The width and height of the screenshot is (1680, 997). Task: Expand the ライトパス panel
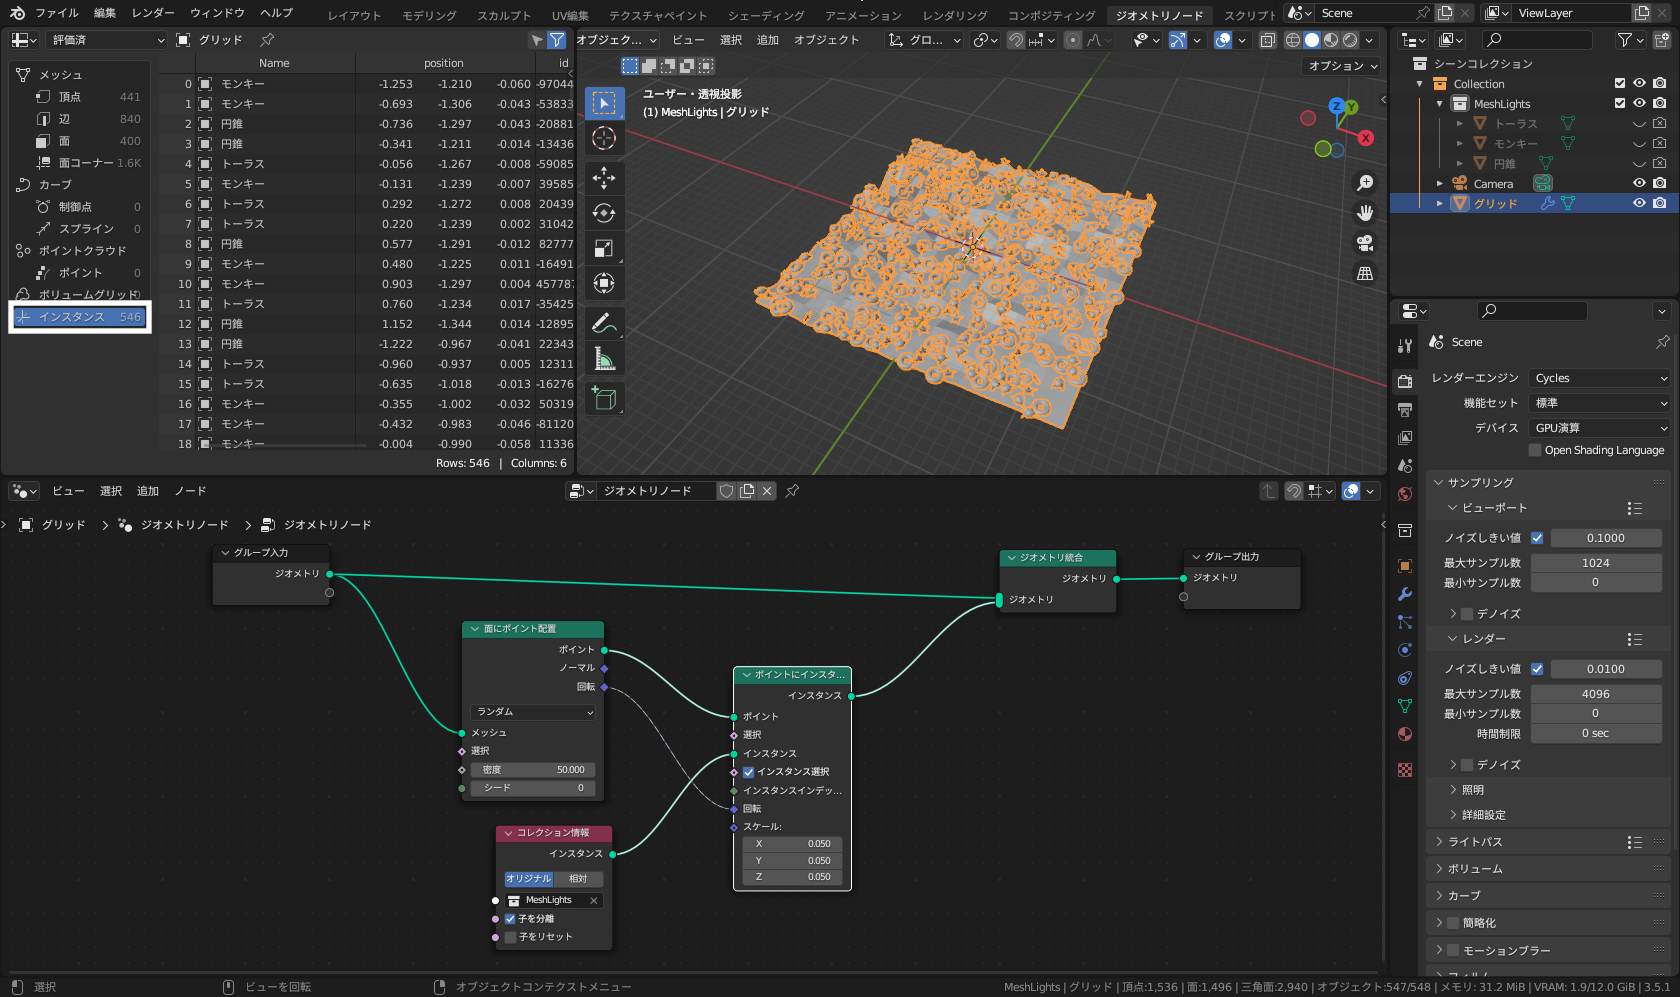click(1475, 842)
